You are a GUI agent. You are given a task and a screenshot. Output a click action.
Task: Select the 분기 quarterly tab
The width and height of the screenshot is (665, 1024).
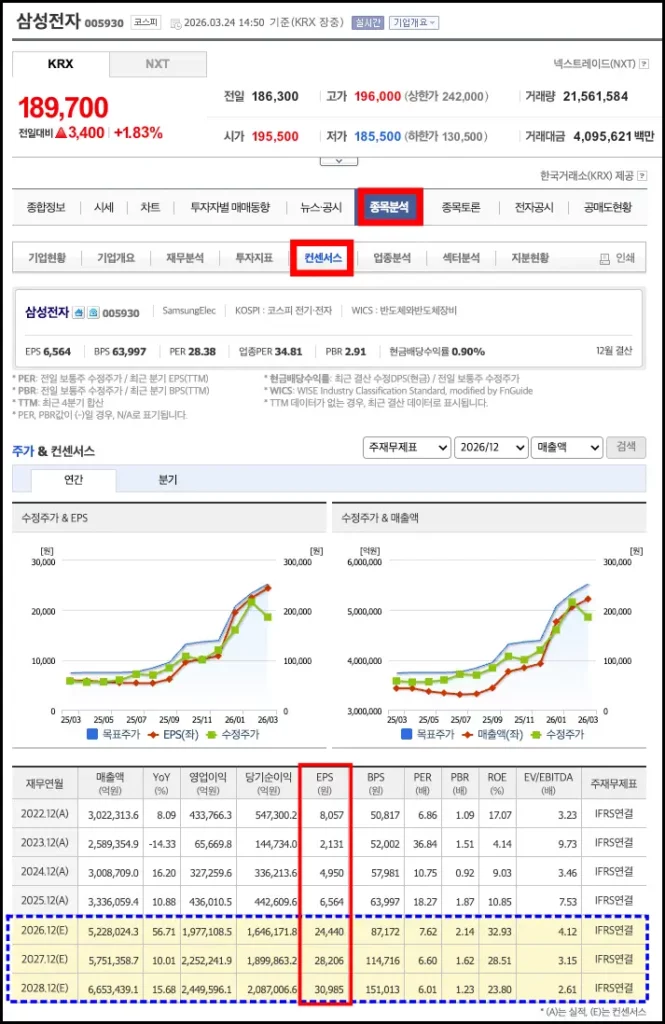pos(168,480)
